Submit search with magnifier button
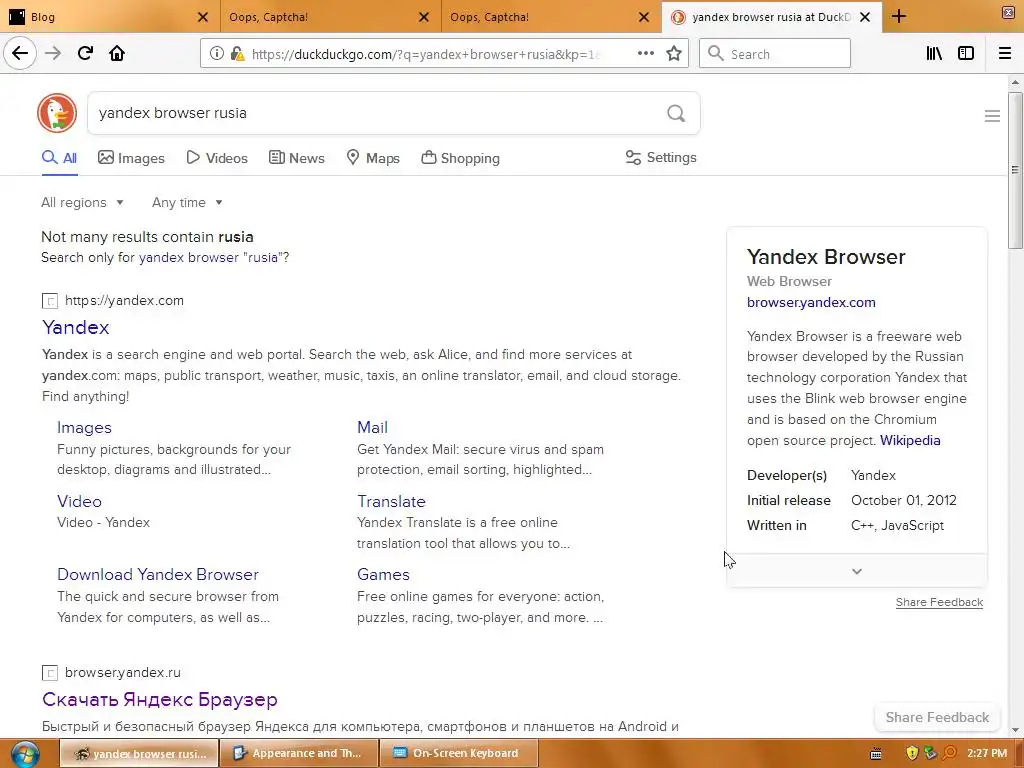Screen dimensions: 1024x768 tap(676, 114)
